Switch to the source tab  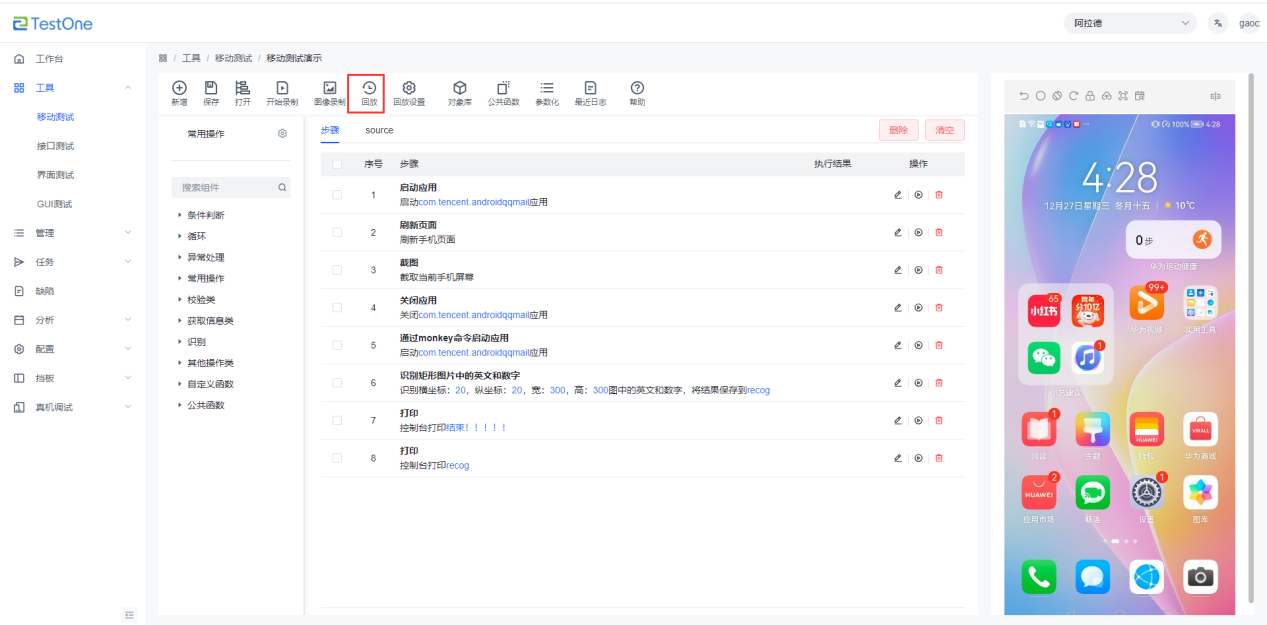pos(379,130)
